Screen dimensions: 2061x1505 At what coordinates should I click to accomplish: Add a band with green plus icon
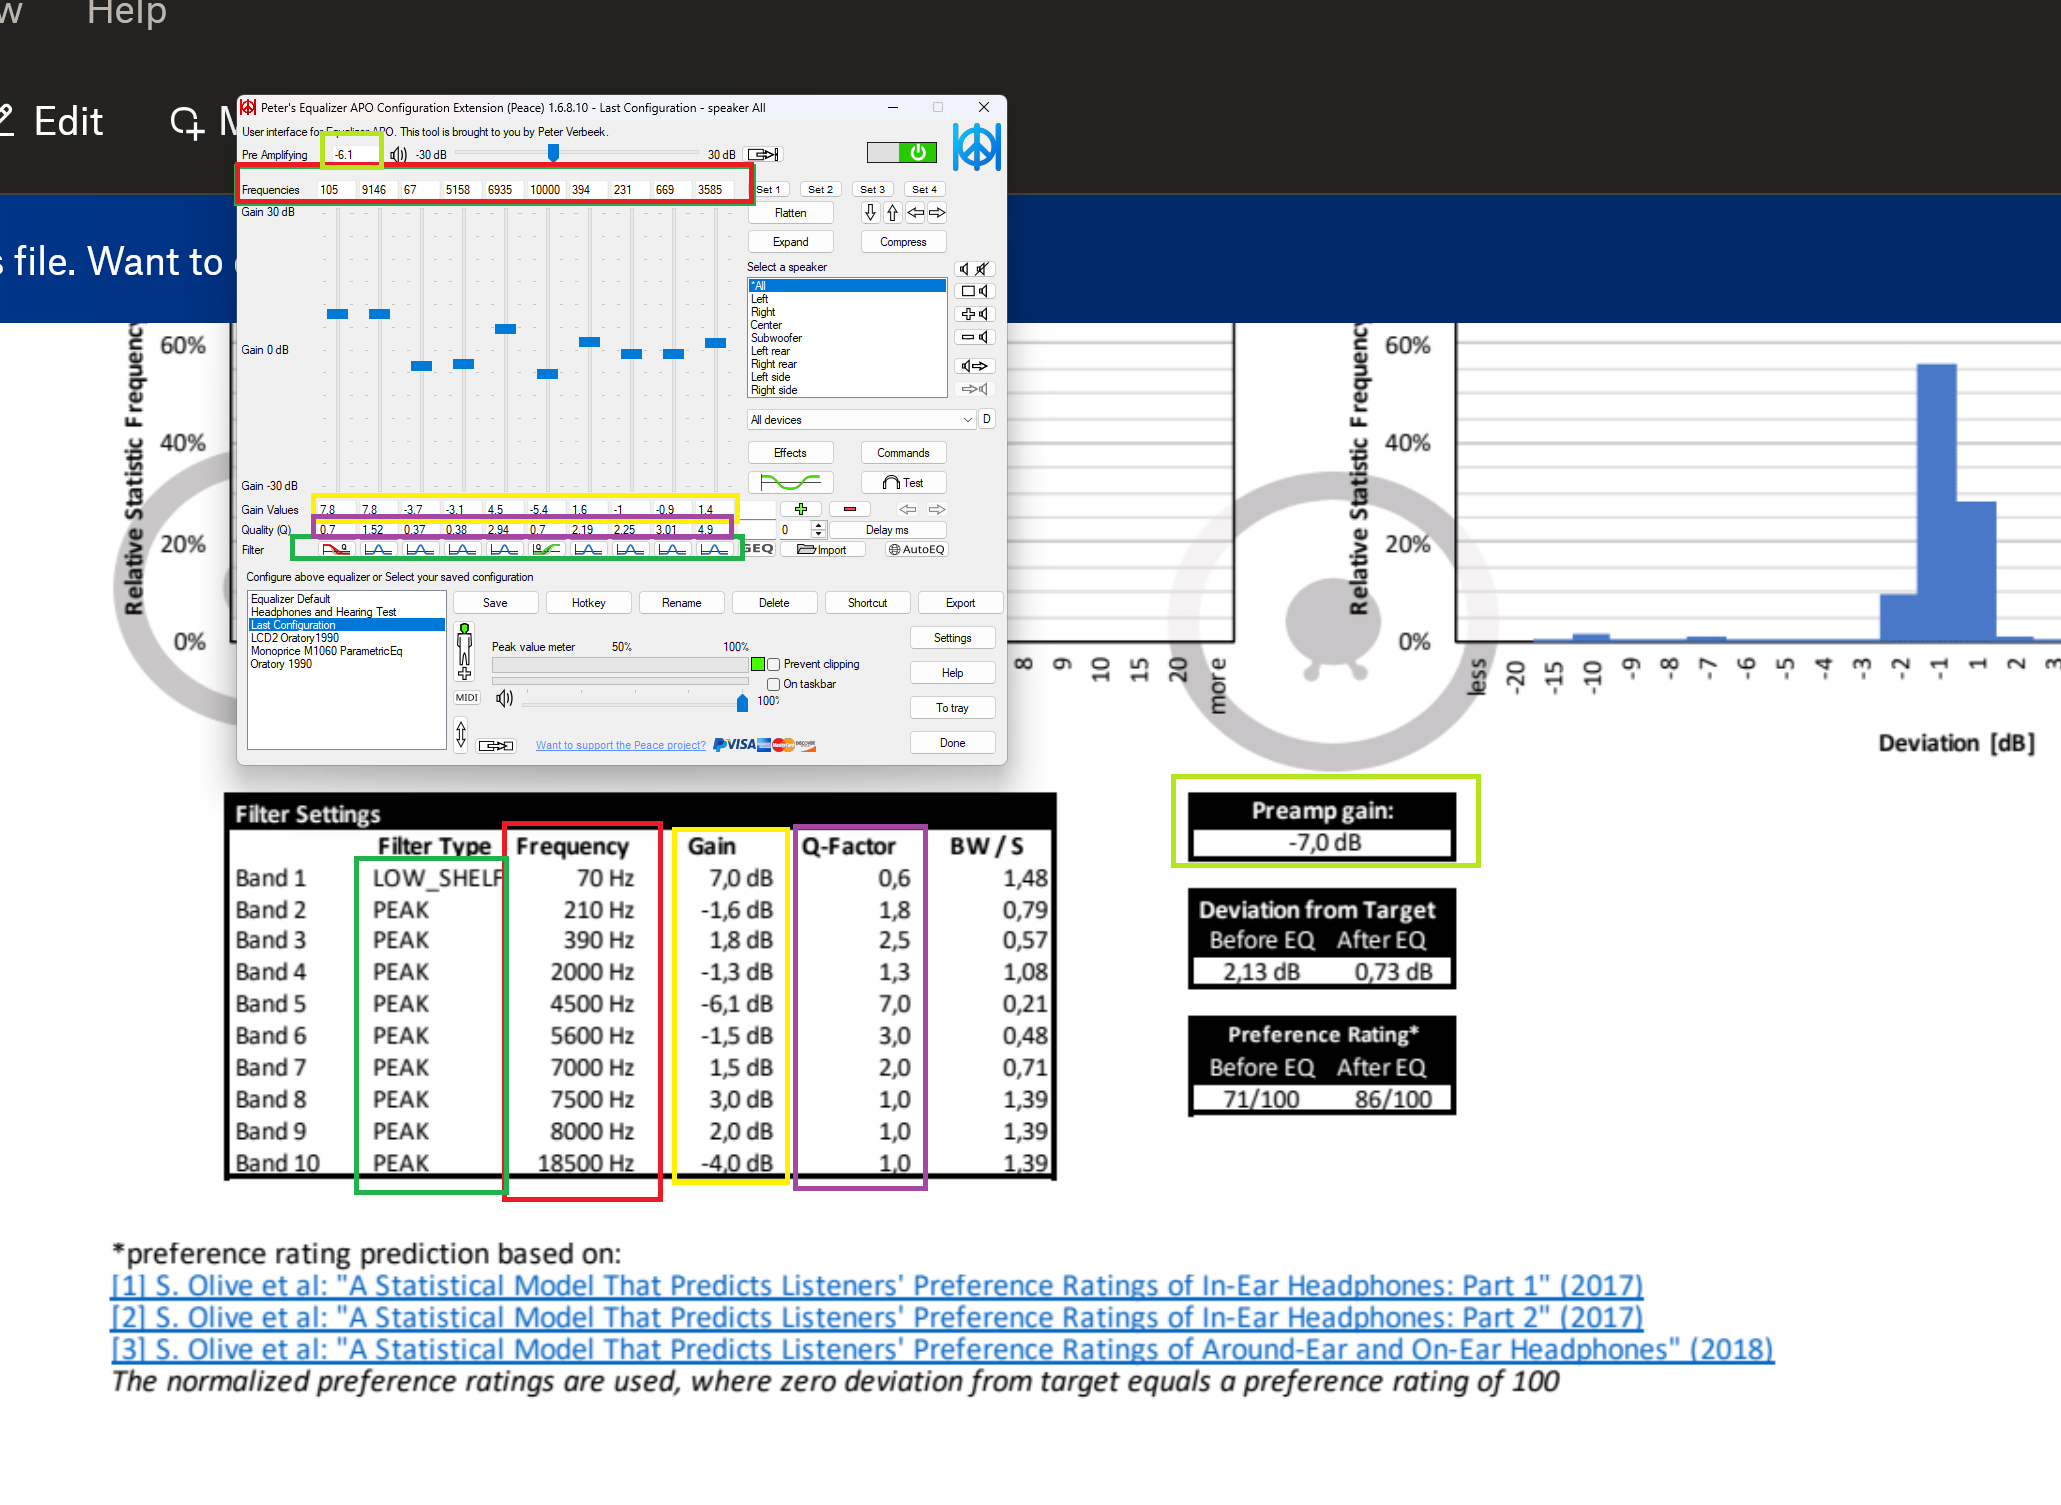800,509
